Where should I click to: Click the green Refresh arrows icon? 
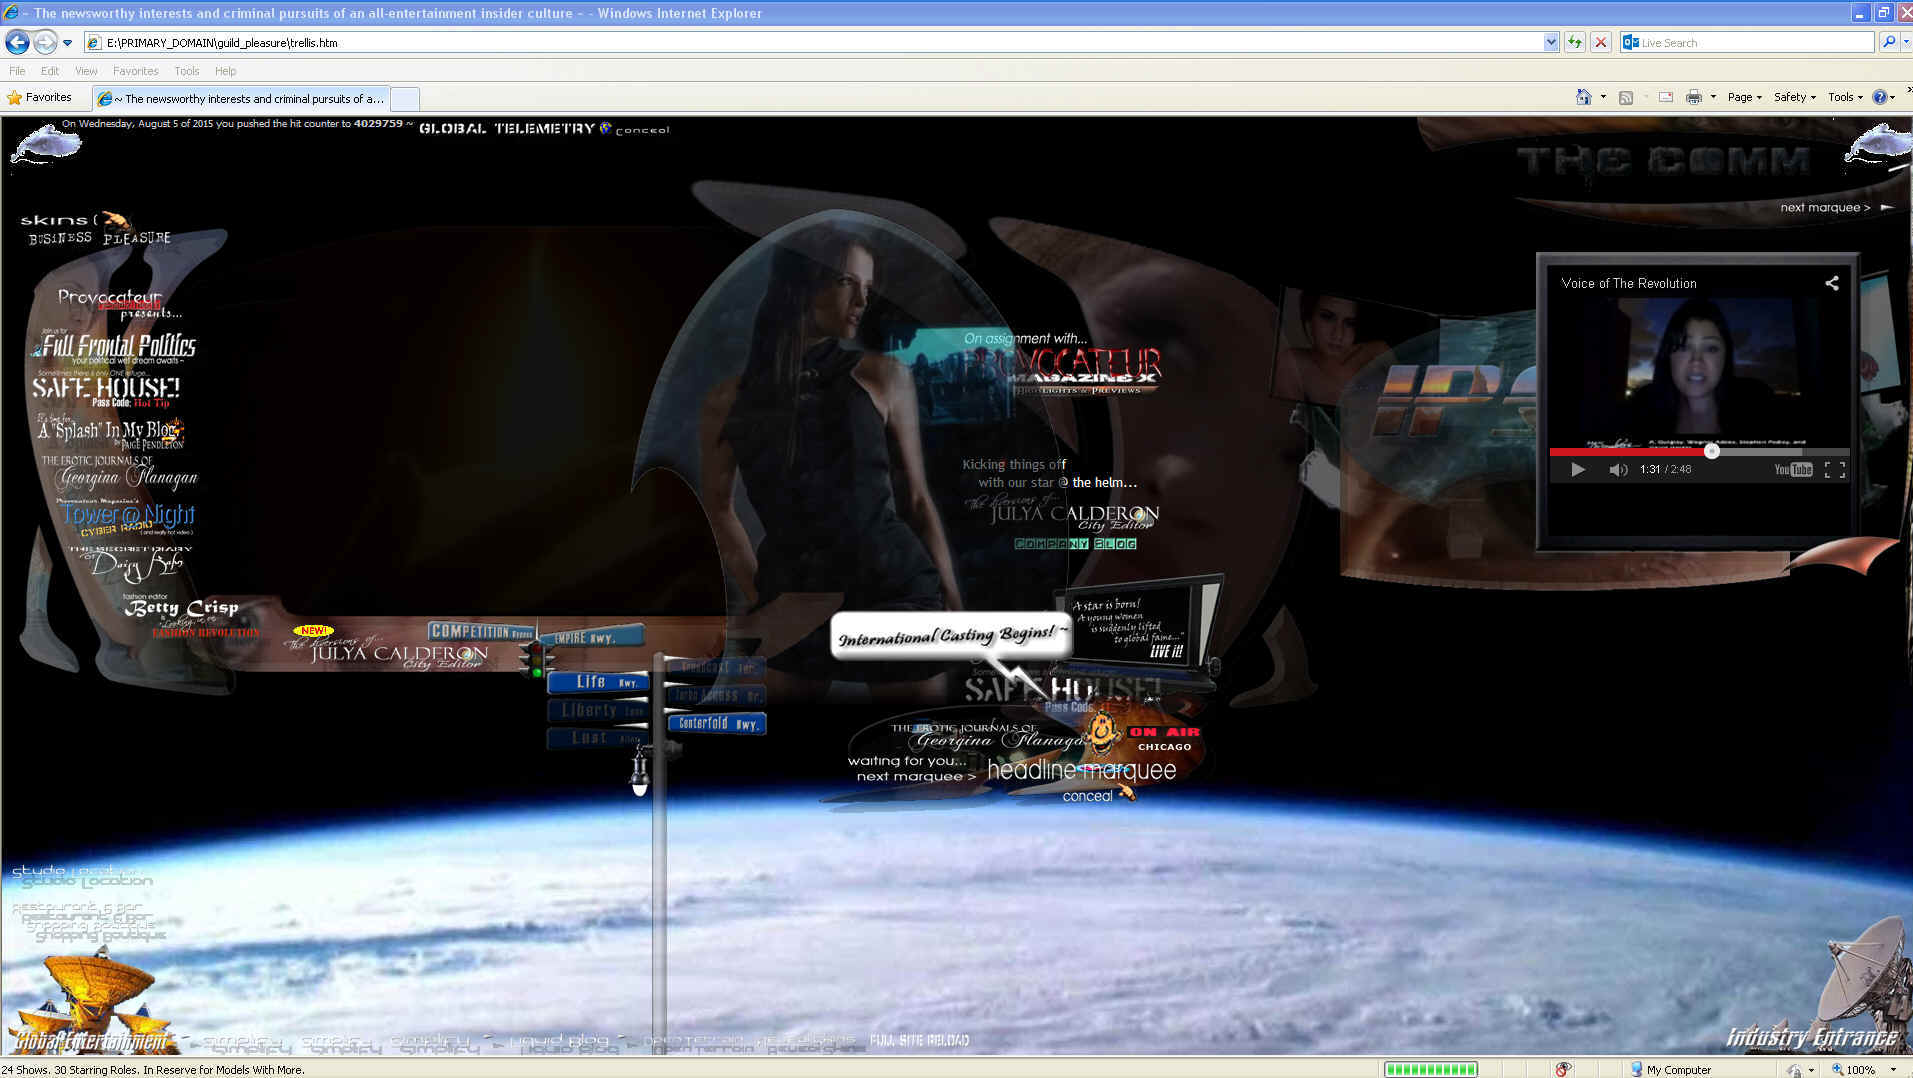(x=1575, y=43)
